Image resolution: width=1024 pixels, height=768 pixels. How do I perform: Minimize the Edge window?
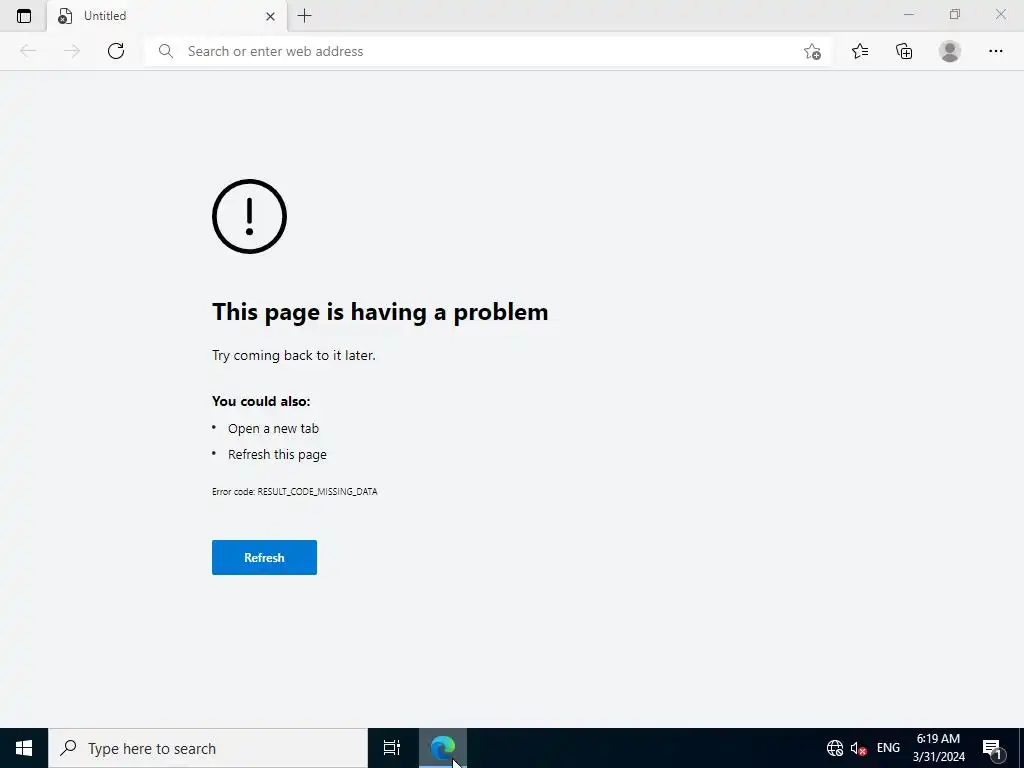pos(908,14)
